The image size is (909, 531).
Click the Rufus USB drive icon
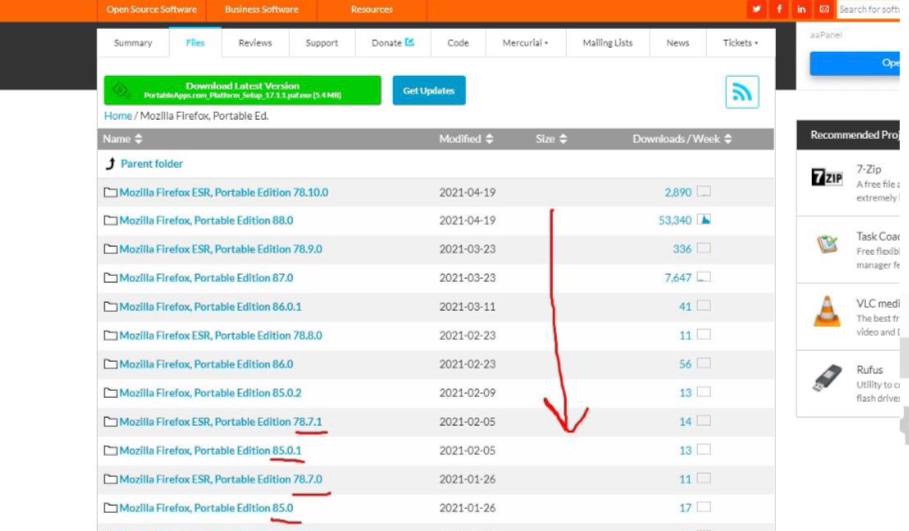826,378
